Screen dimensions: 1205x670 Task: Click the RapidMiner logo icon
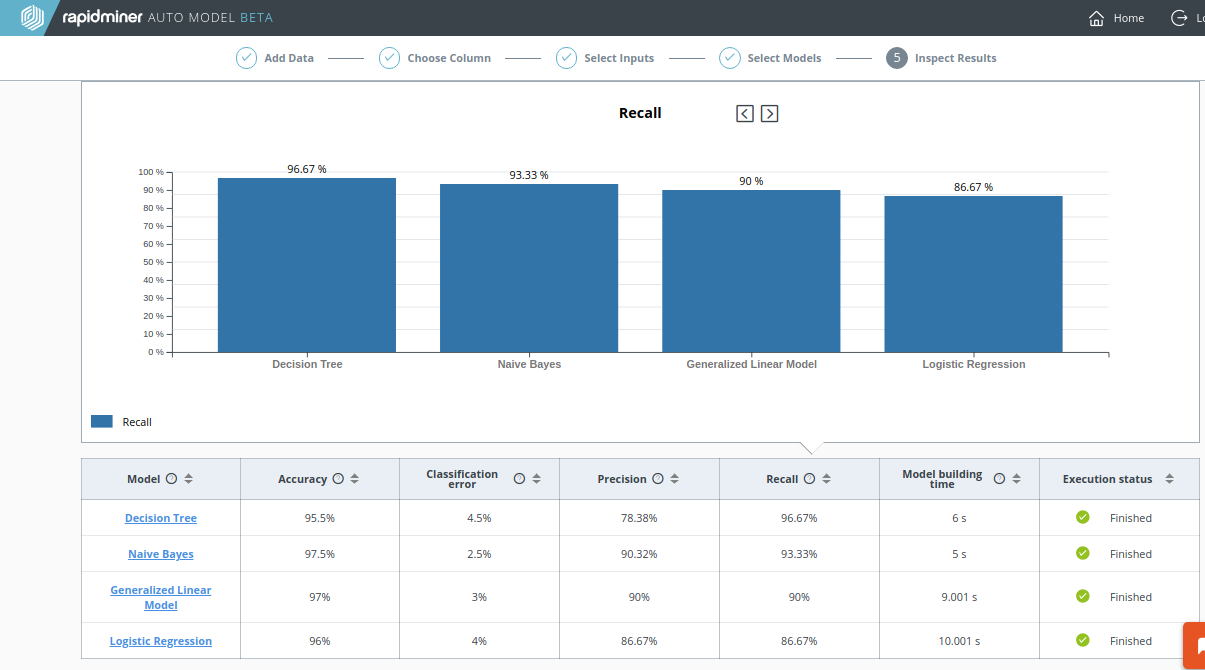[33, 18]
